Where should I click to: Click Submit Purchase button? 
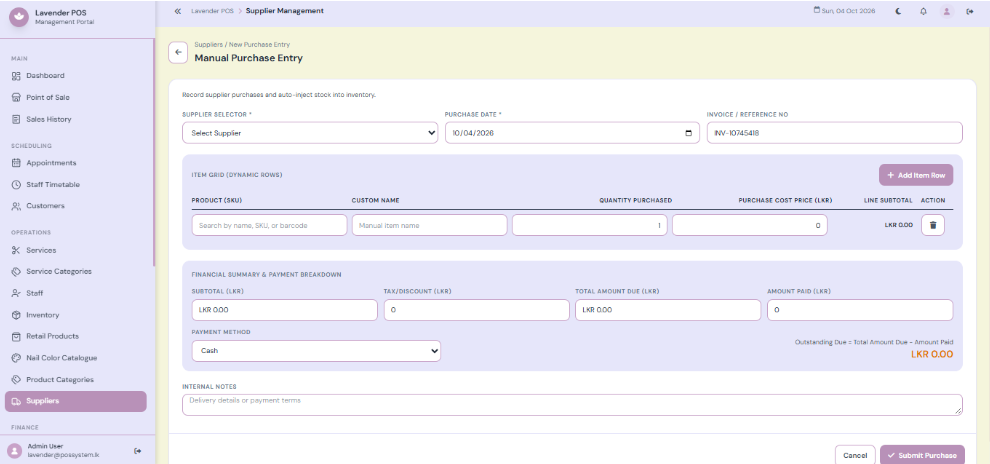922,455
